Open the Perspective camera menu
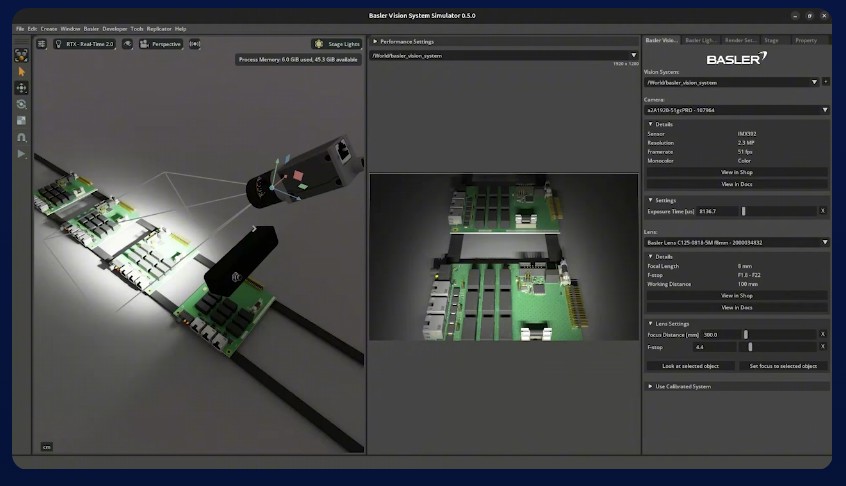 tap(161, 44)
